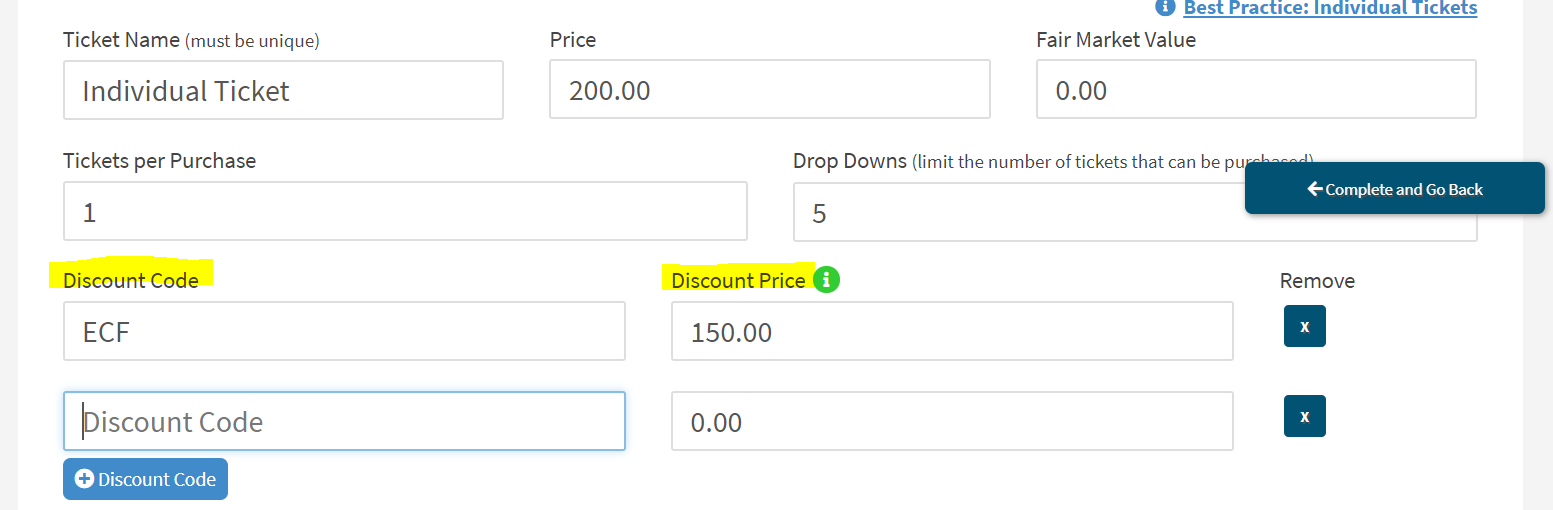Click the Remove column heading
This screenshot has width=1553, height=510.
point(1317,281)
